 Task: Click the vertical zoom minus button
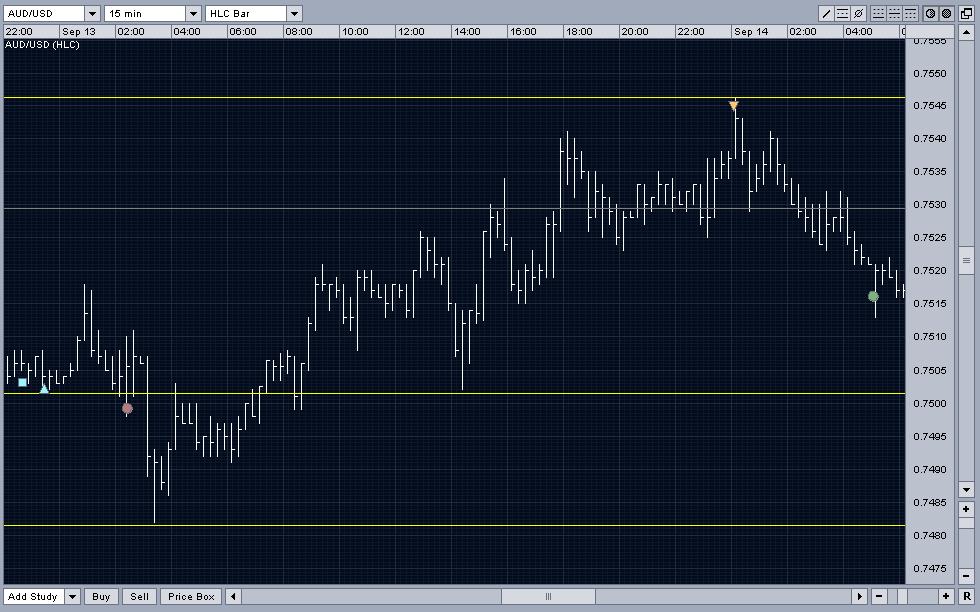(966, 576)
